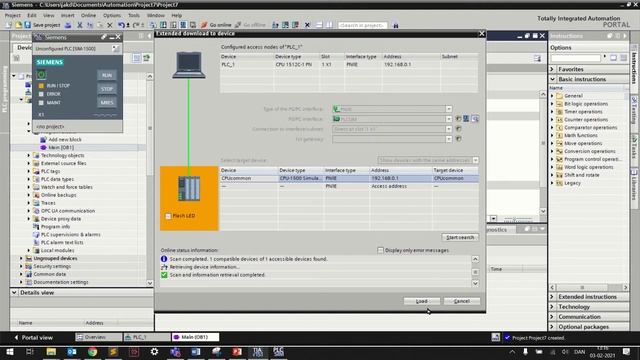Screen dimensions: 640x360
Task: Open the PG/PC interface dropdown
Action: point(449,119)
